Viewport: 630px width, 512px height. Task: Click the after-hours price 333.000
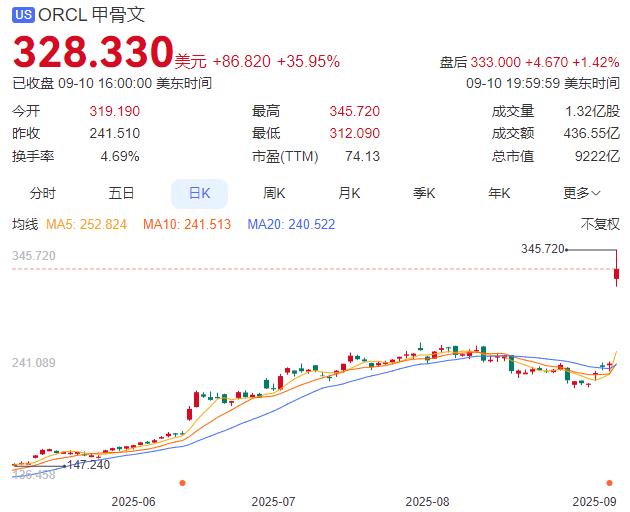(495, 62)
